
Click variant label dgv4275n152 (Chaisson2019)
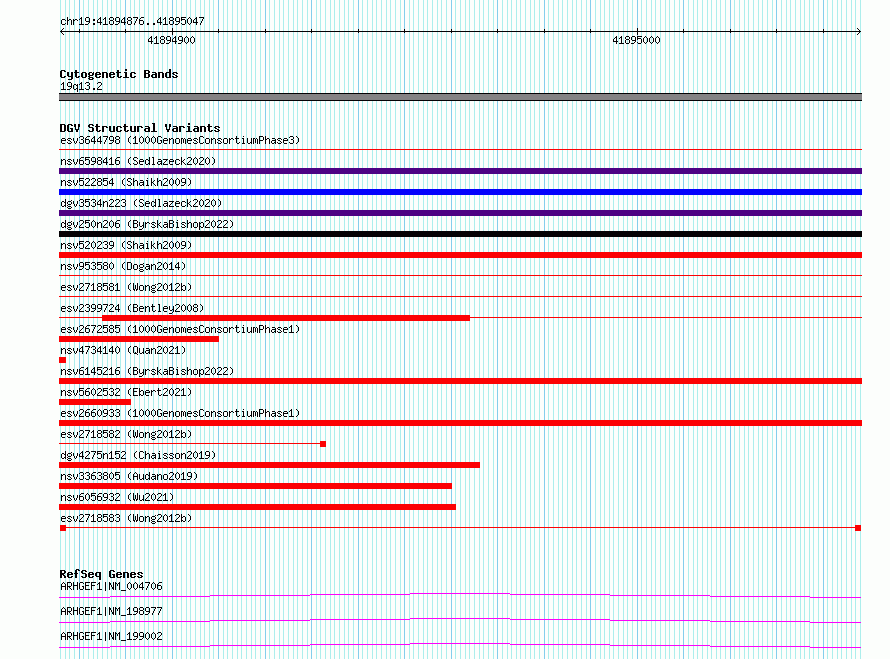138,455
